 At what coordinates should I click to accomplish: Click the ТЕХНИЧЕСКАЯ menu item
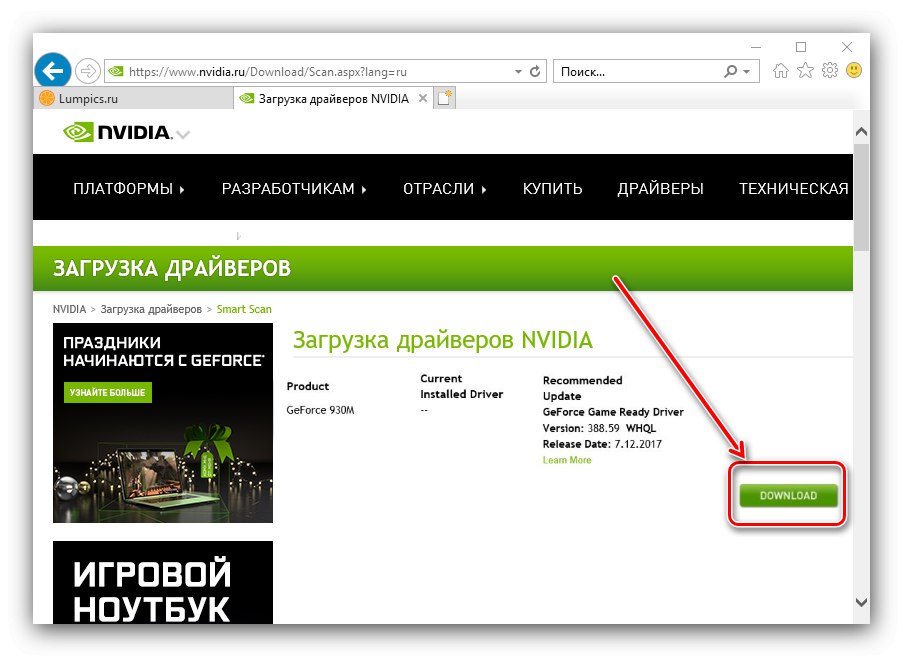tap(794, 189)
